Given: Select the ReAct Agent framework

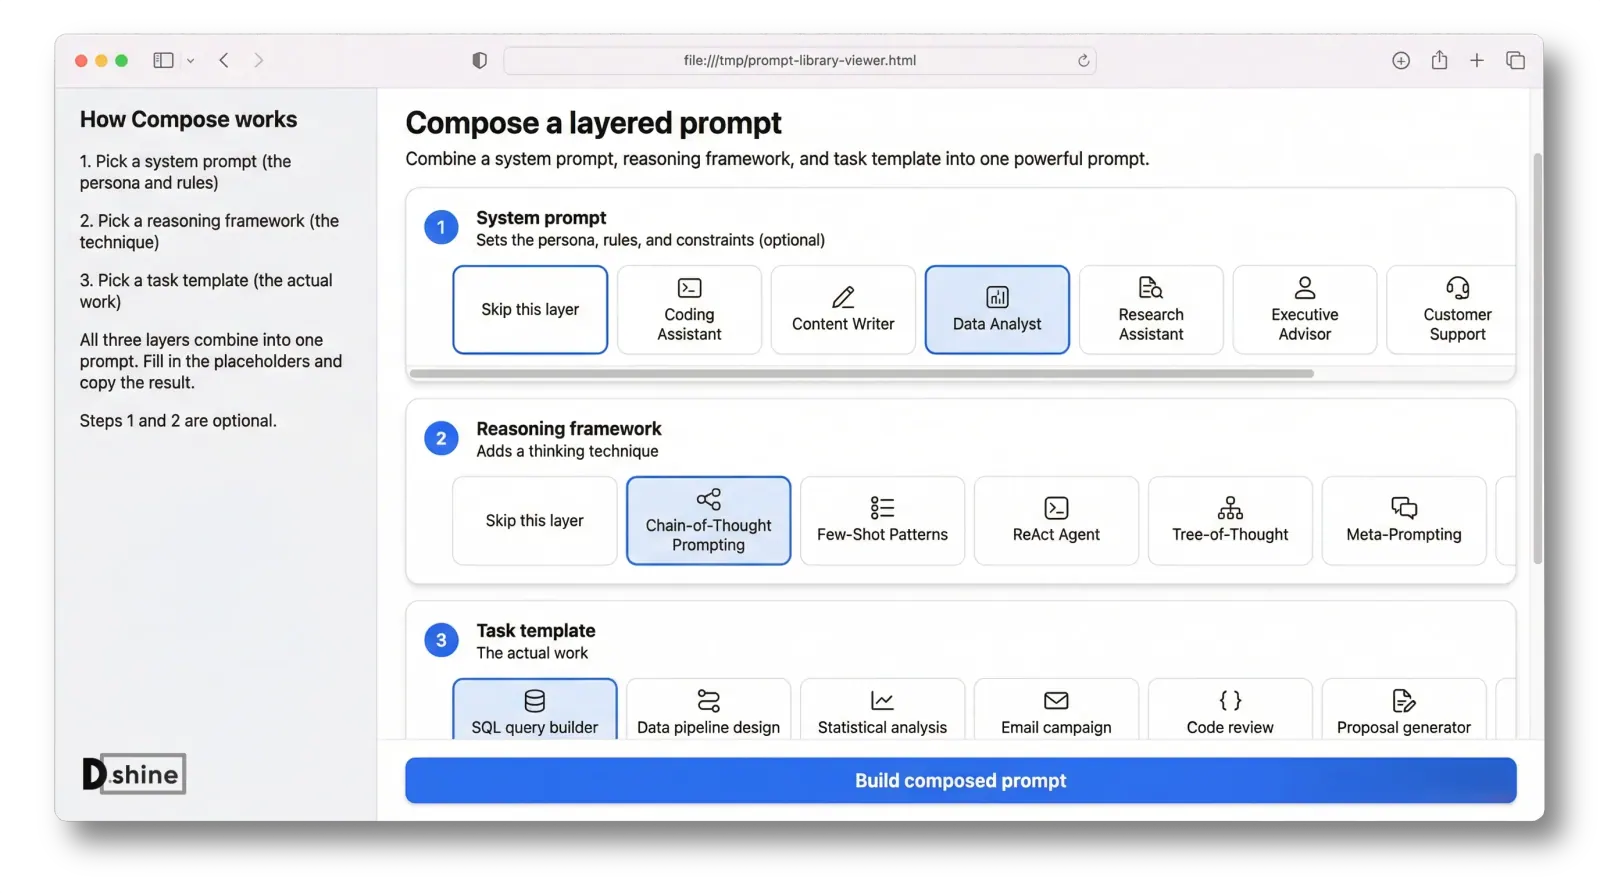Looking at the screenshot, I should [1056, 521].
